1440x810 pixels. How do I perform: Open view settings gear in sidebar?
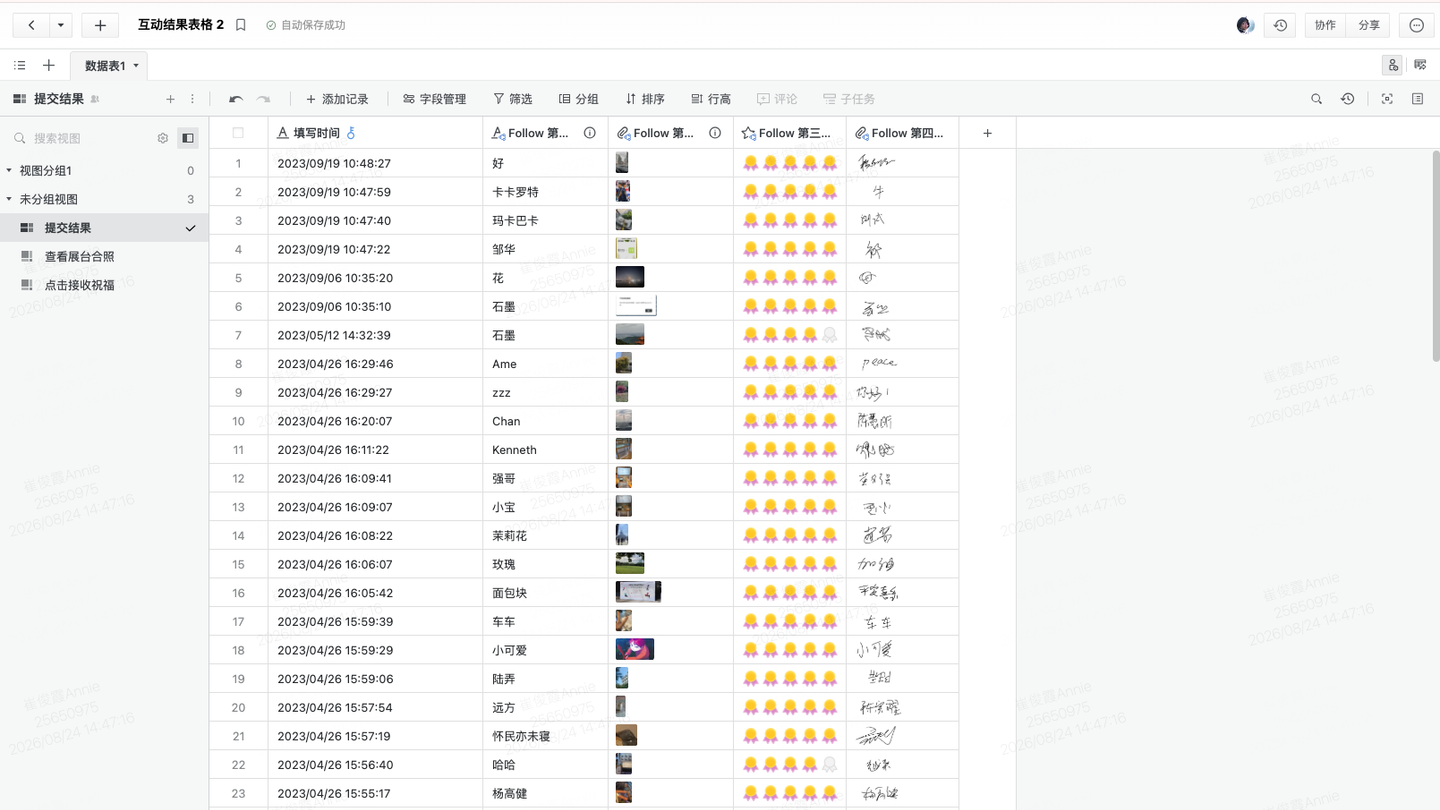point(163,138)
